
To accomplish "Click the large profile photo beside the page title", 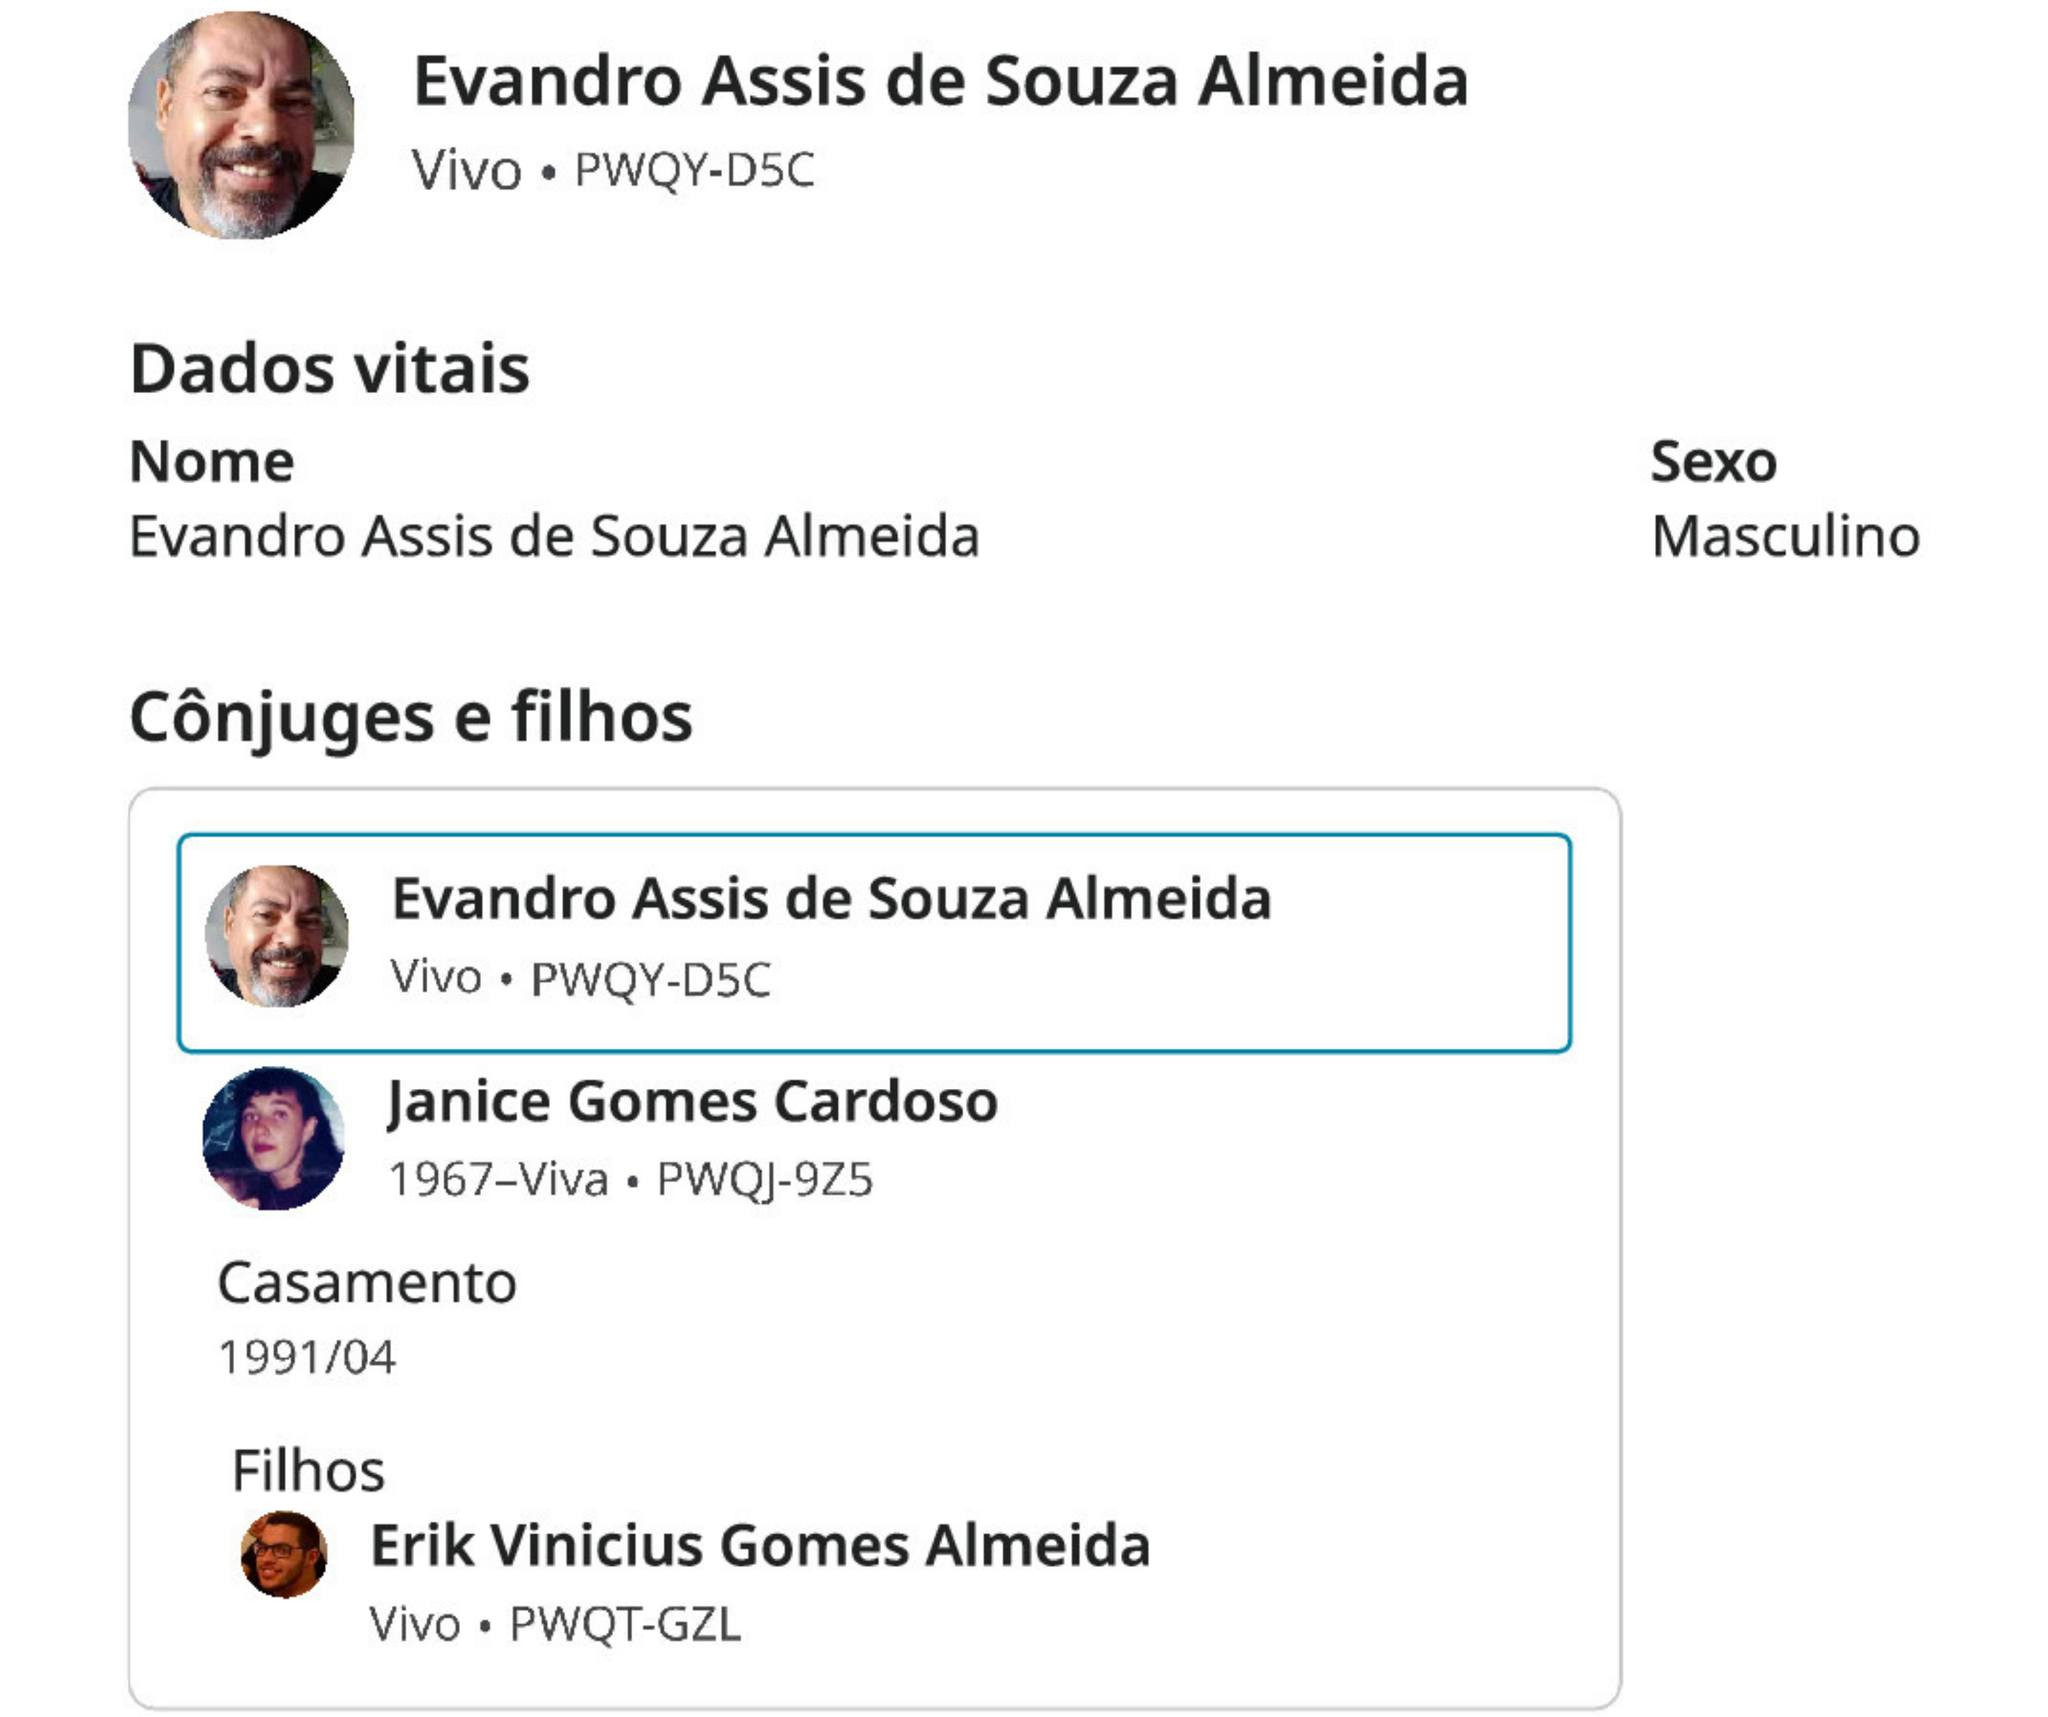I will (241, 126).
